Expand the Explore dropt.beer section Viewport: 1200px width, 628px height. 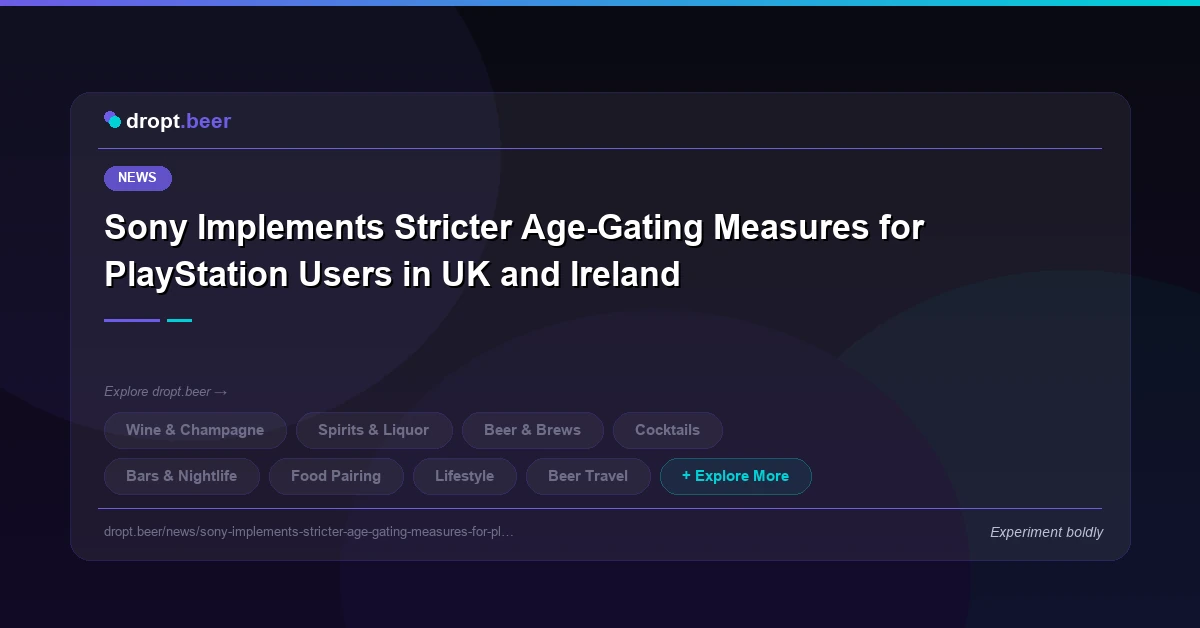coord(166,391)
